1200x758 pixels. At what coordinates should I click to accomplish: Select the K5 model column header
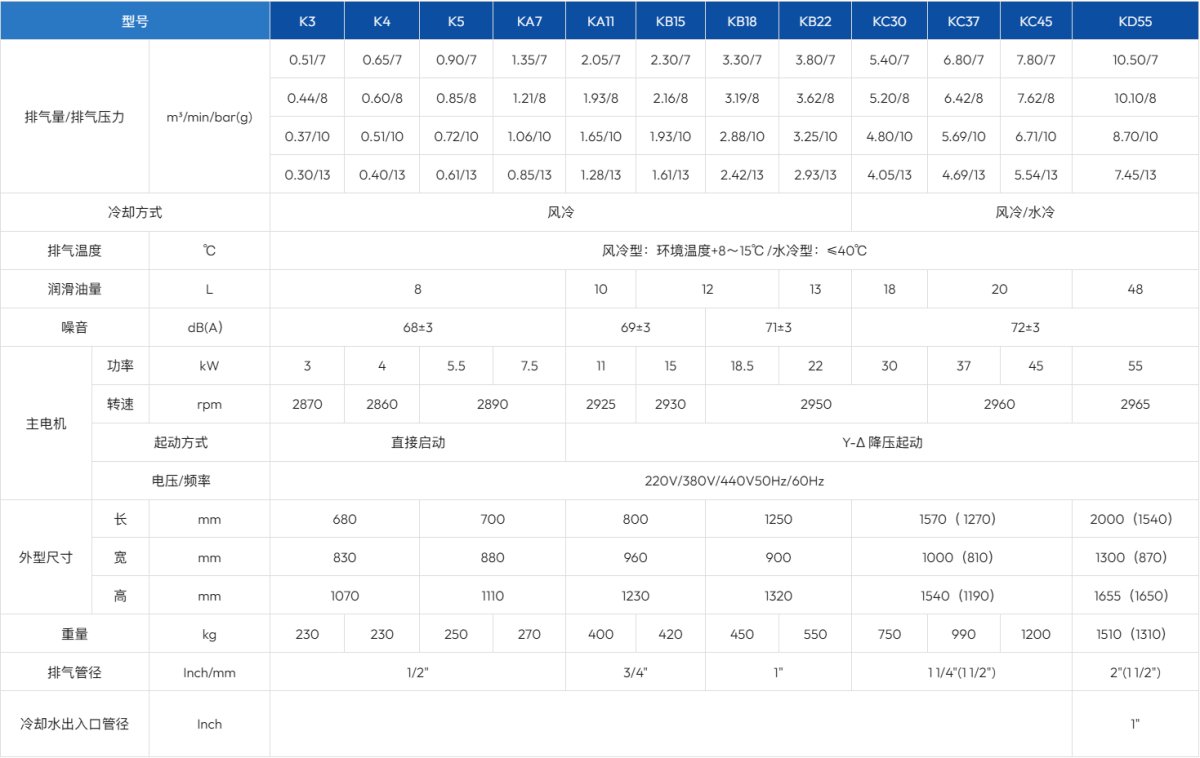click(x=456, y=20)
